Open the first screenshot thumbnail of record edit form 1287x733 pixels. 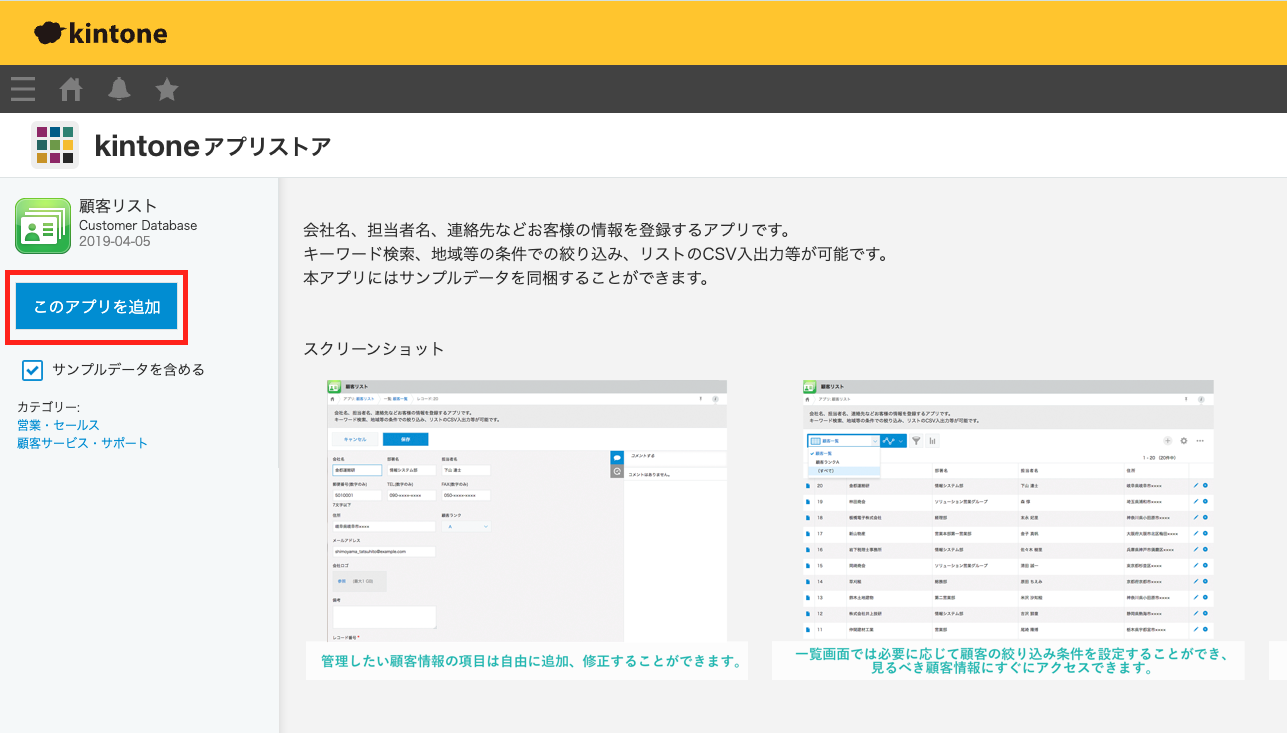pos(527,510)
